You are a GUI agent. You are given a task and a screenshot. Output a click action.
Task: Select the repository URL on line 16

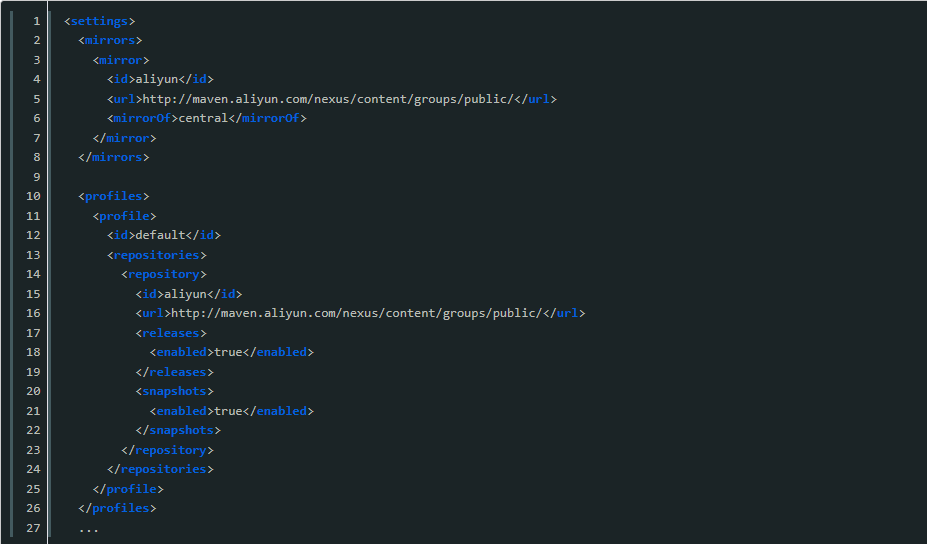coord(357,313)
